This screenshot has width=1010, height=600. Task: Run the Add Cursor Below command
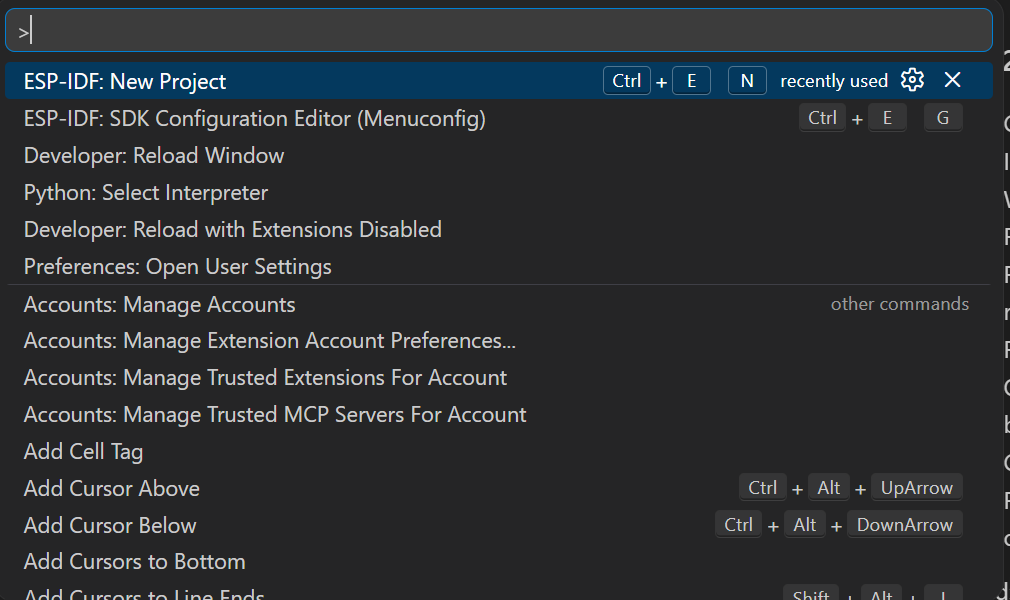click(499, 525)
